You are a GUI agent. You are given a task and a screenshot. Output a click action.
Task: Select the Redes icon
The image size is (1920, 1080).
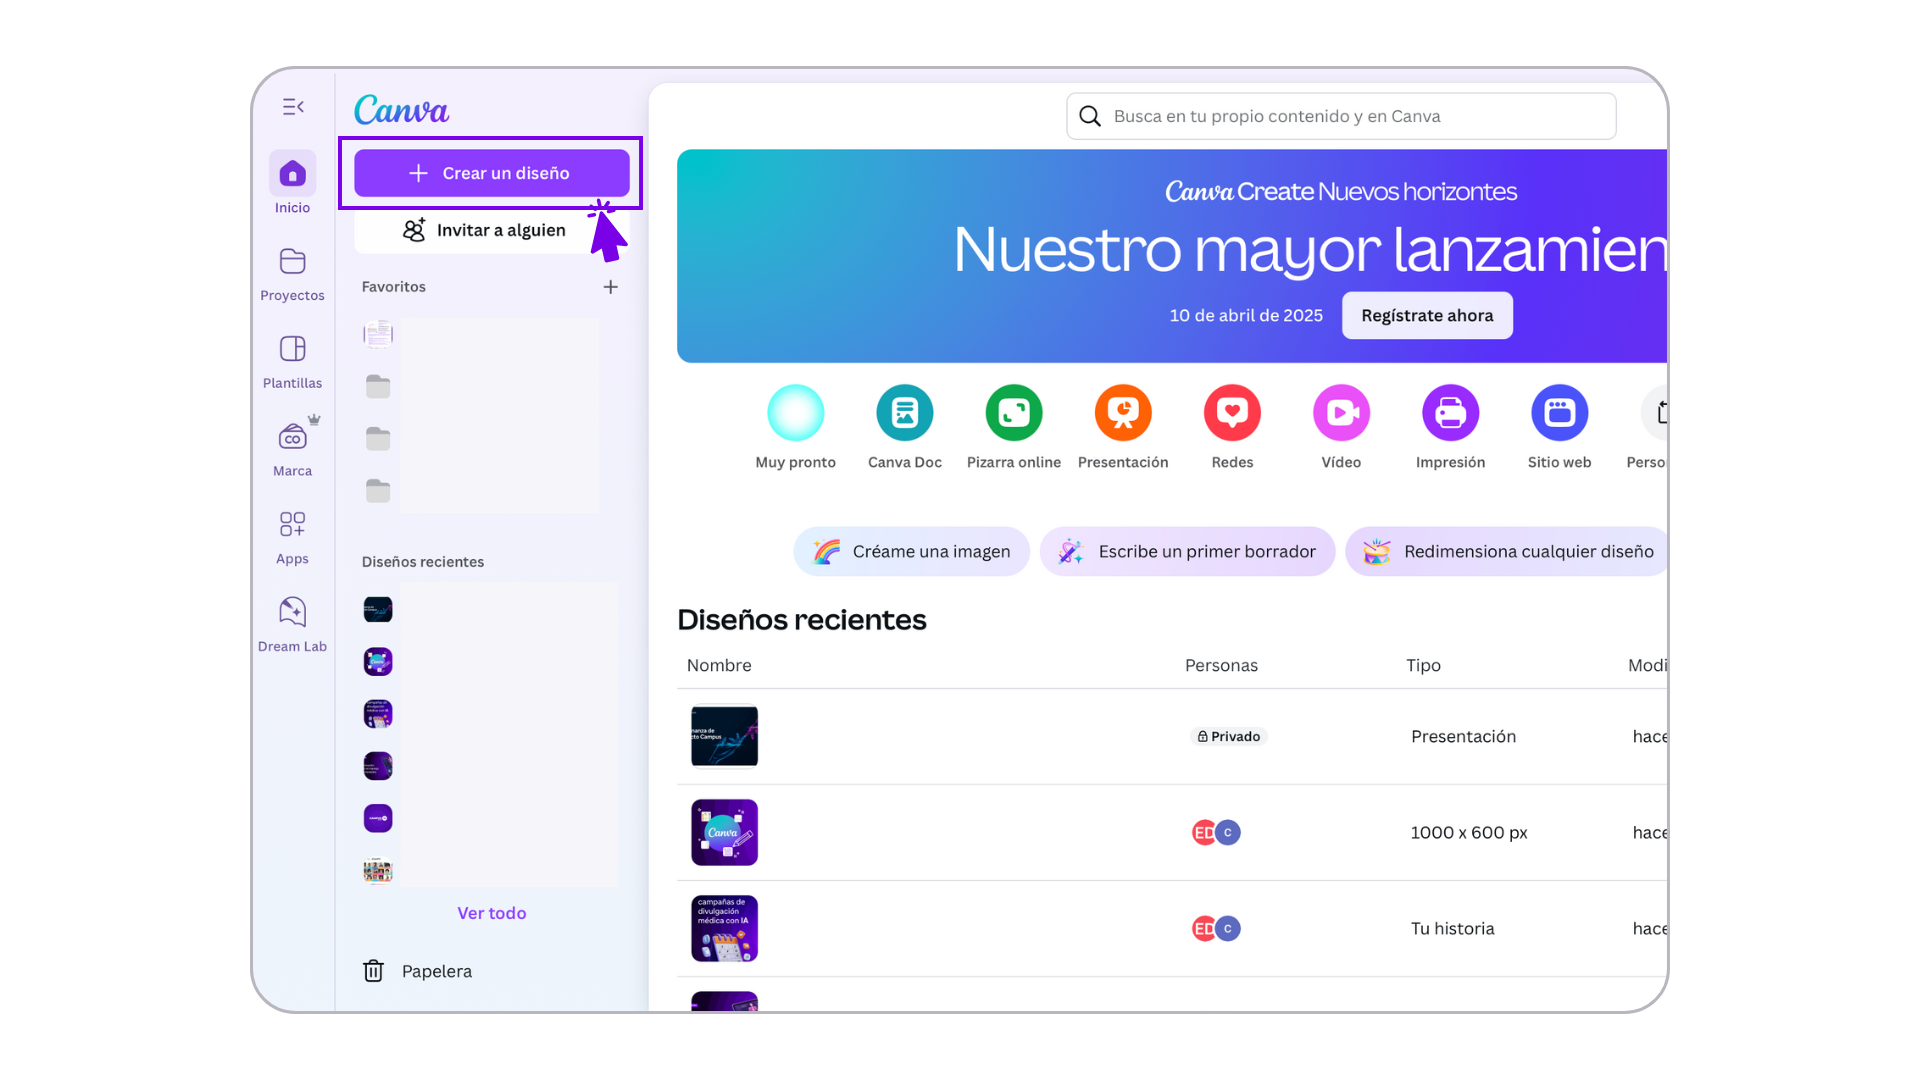point(1232,413)
